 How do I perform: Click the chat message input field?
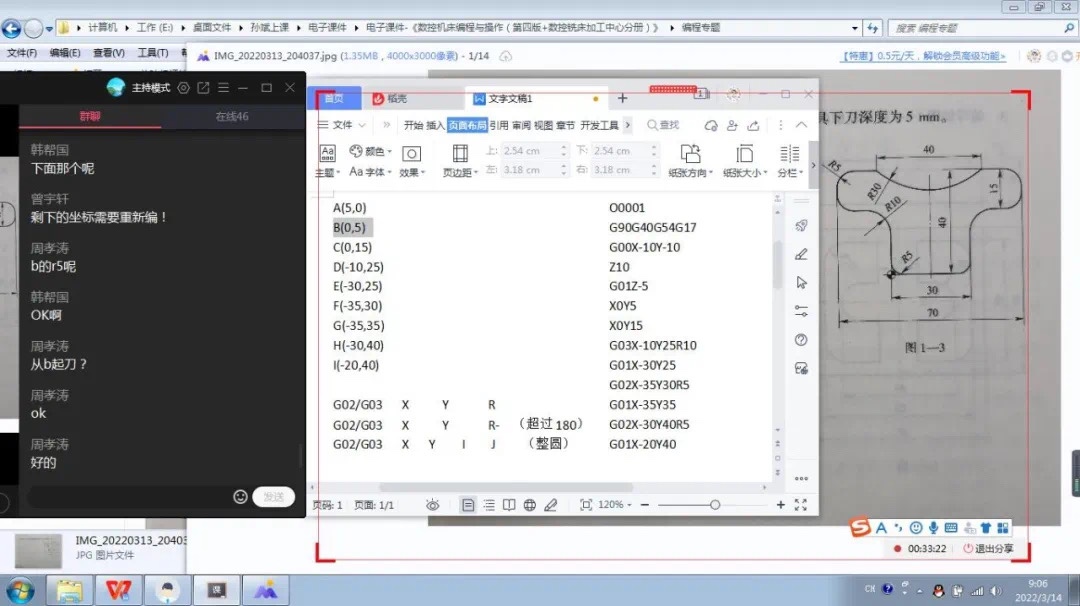coord(125,497)
